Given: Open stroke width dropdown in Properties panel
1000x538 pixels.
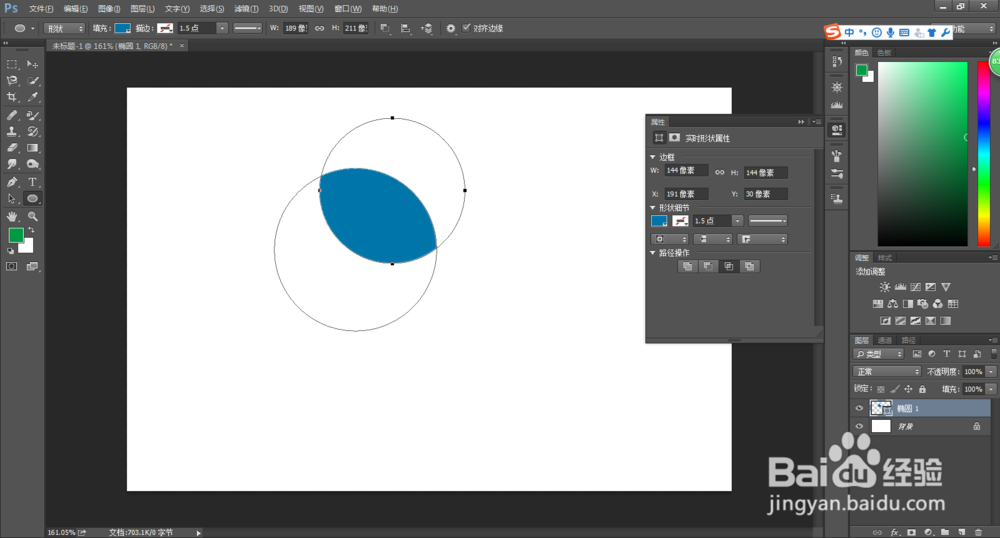Looking at the screenshot, I should [x=737, y=221].
